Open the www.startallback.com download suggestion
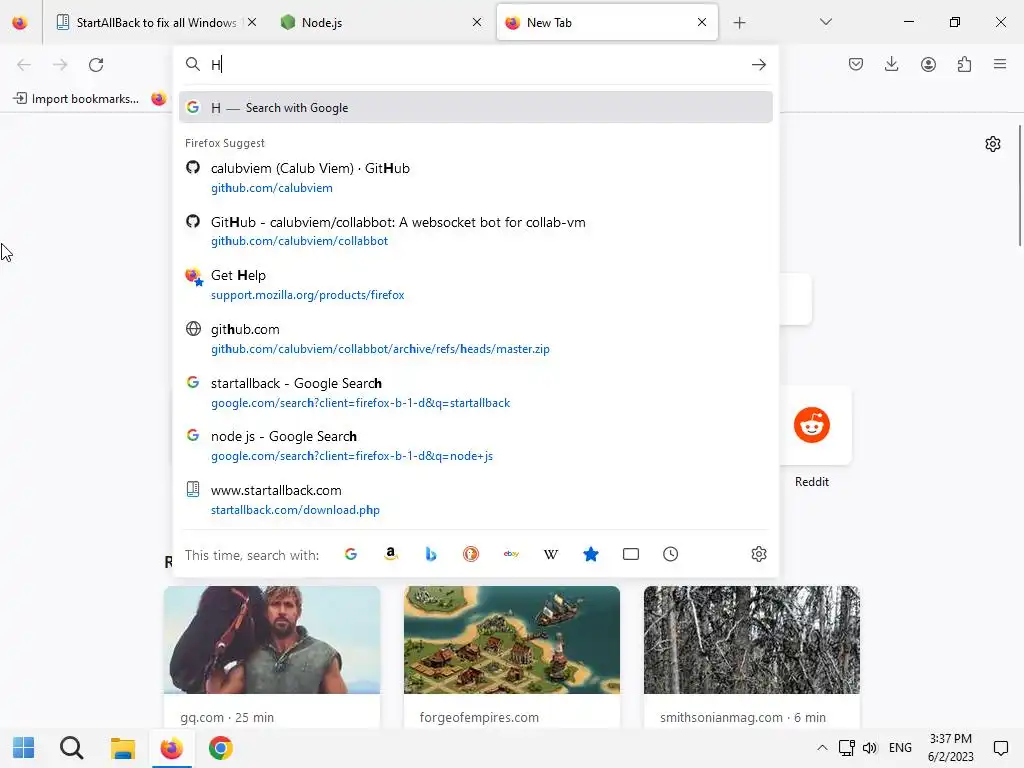 click(x=475, y=500)
